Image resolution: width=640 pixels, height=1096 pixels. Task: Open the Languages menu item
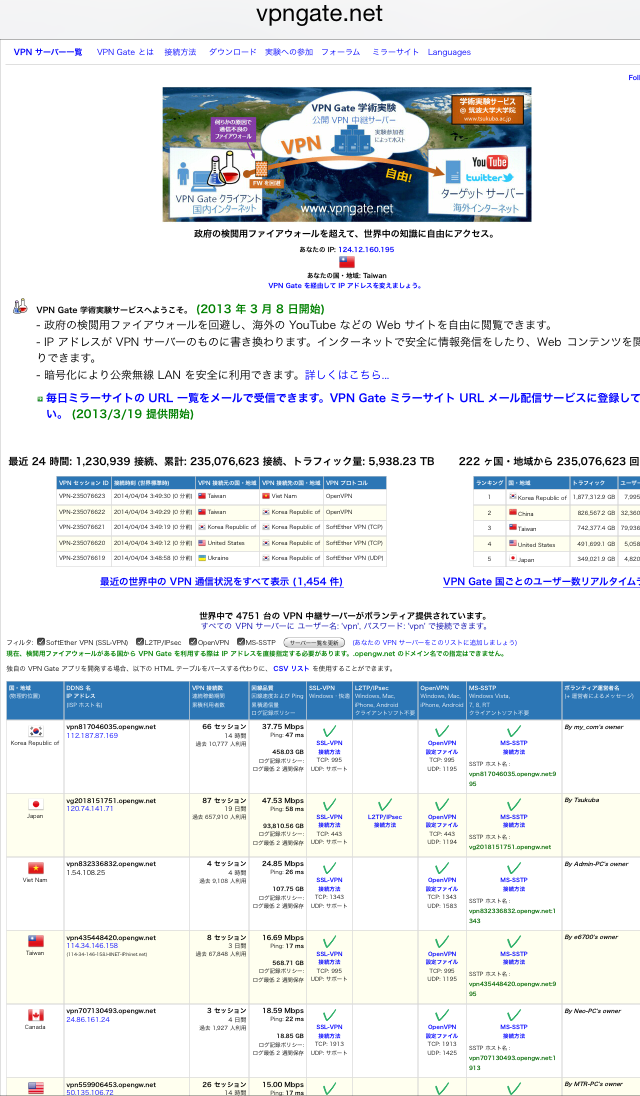point(449,52)
